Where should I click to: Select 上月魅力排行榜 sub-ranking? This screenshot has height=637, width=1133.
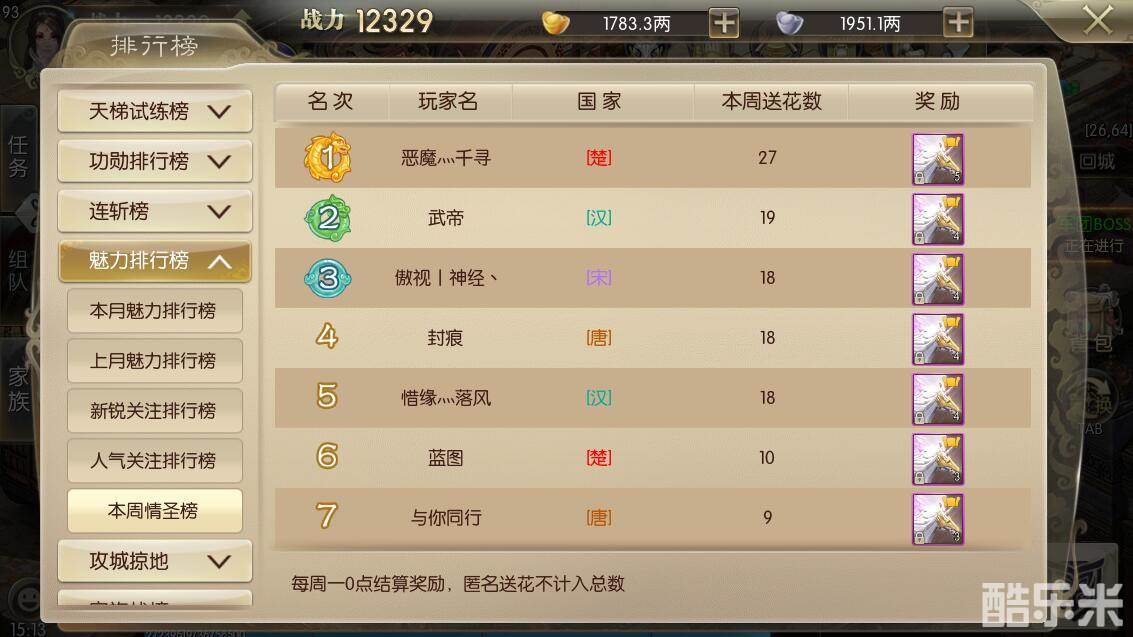155,360
